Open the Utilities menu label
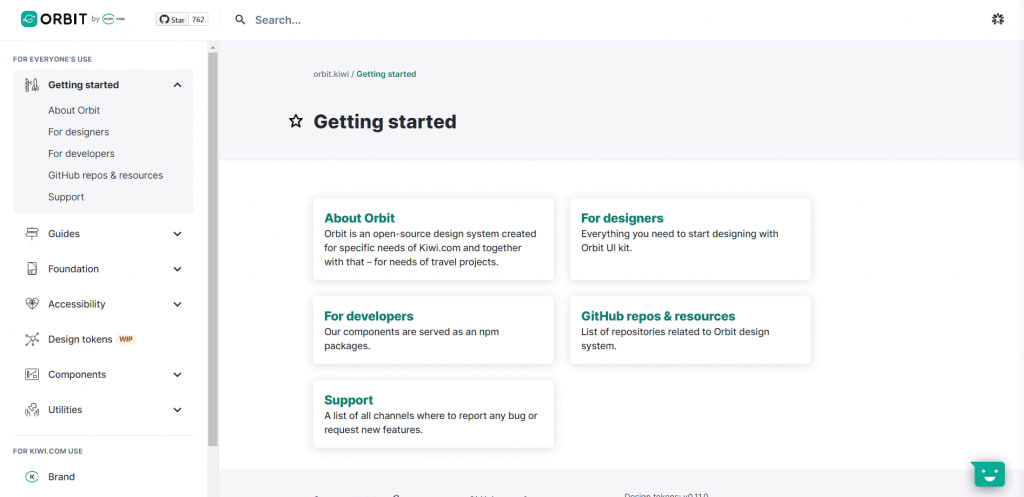Viewport: 1024px width, 497px height. click(x=65, y=410)
